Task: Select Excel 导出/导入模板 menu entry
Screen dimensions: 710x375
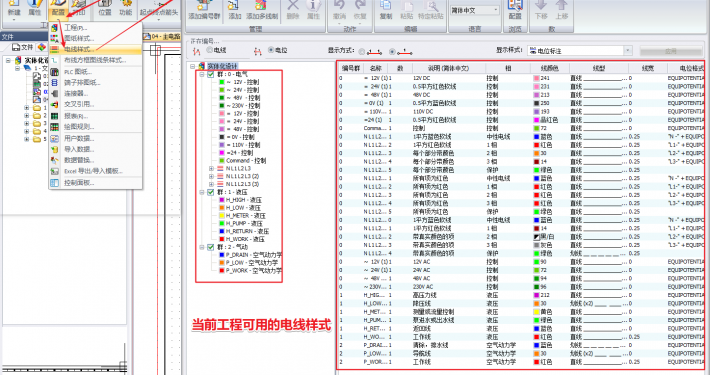Action: 96,171
